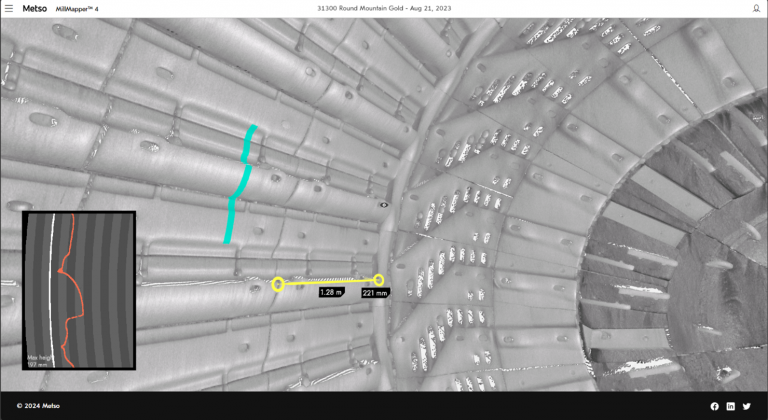Image resolution: width=768 pixels, height=420 pixels.
Task: Click the white reference curve in the profile
Action: [x=52, y=290]
